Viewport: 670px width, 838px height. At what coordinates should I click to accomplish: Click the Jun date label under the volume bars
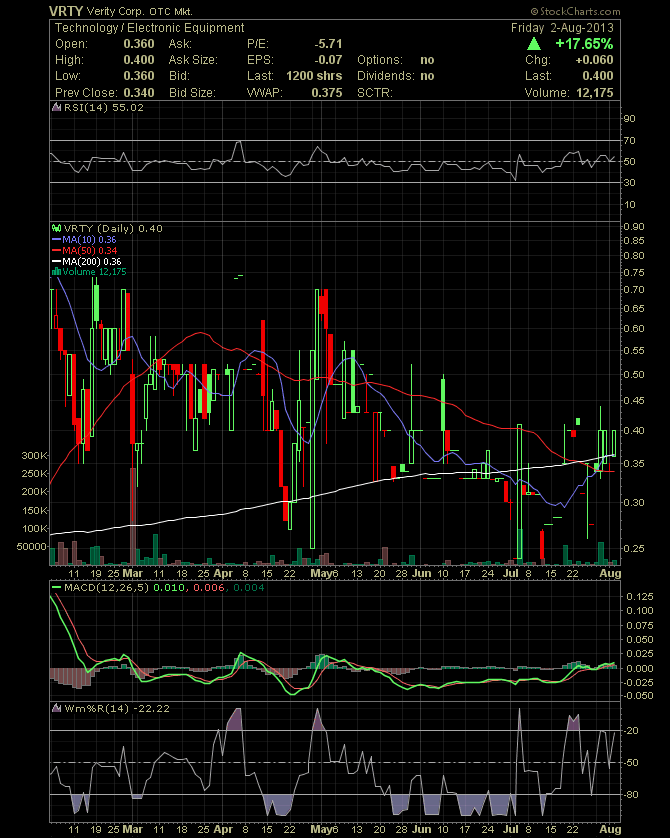click(x=422, y=573)
